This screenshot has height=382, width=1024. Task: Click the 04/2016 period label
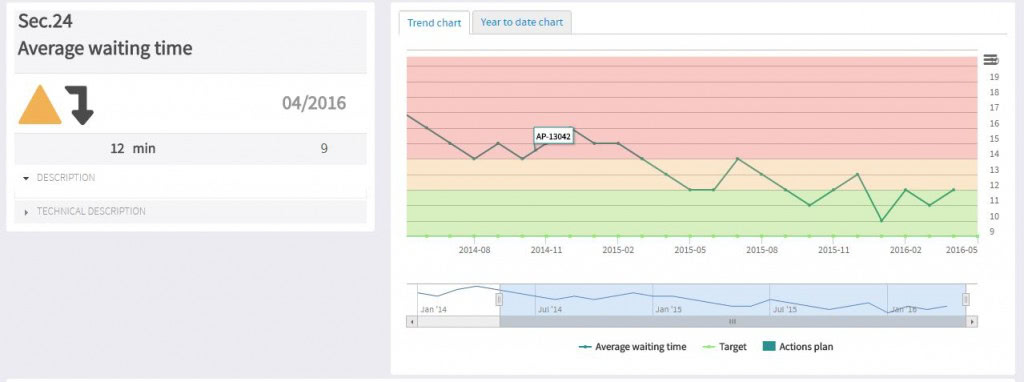pyautogui.click(x=314, y=103)
